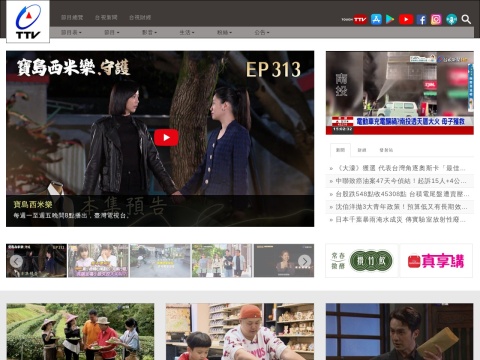Select the 新聞 tab in the news panel

[x=340, y=150]
